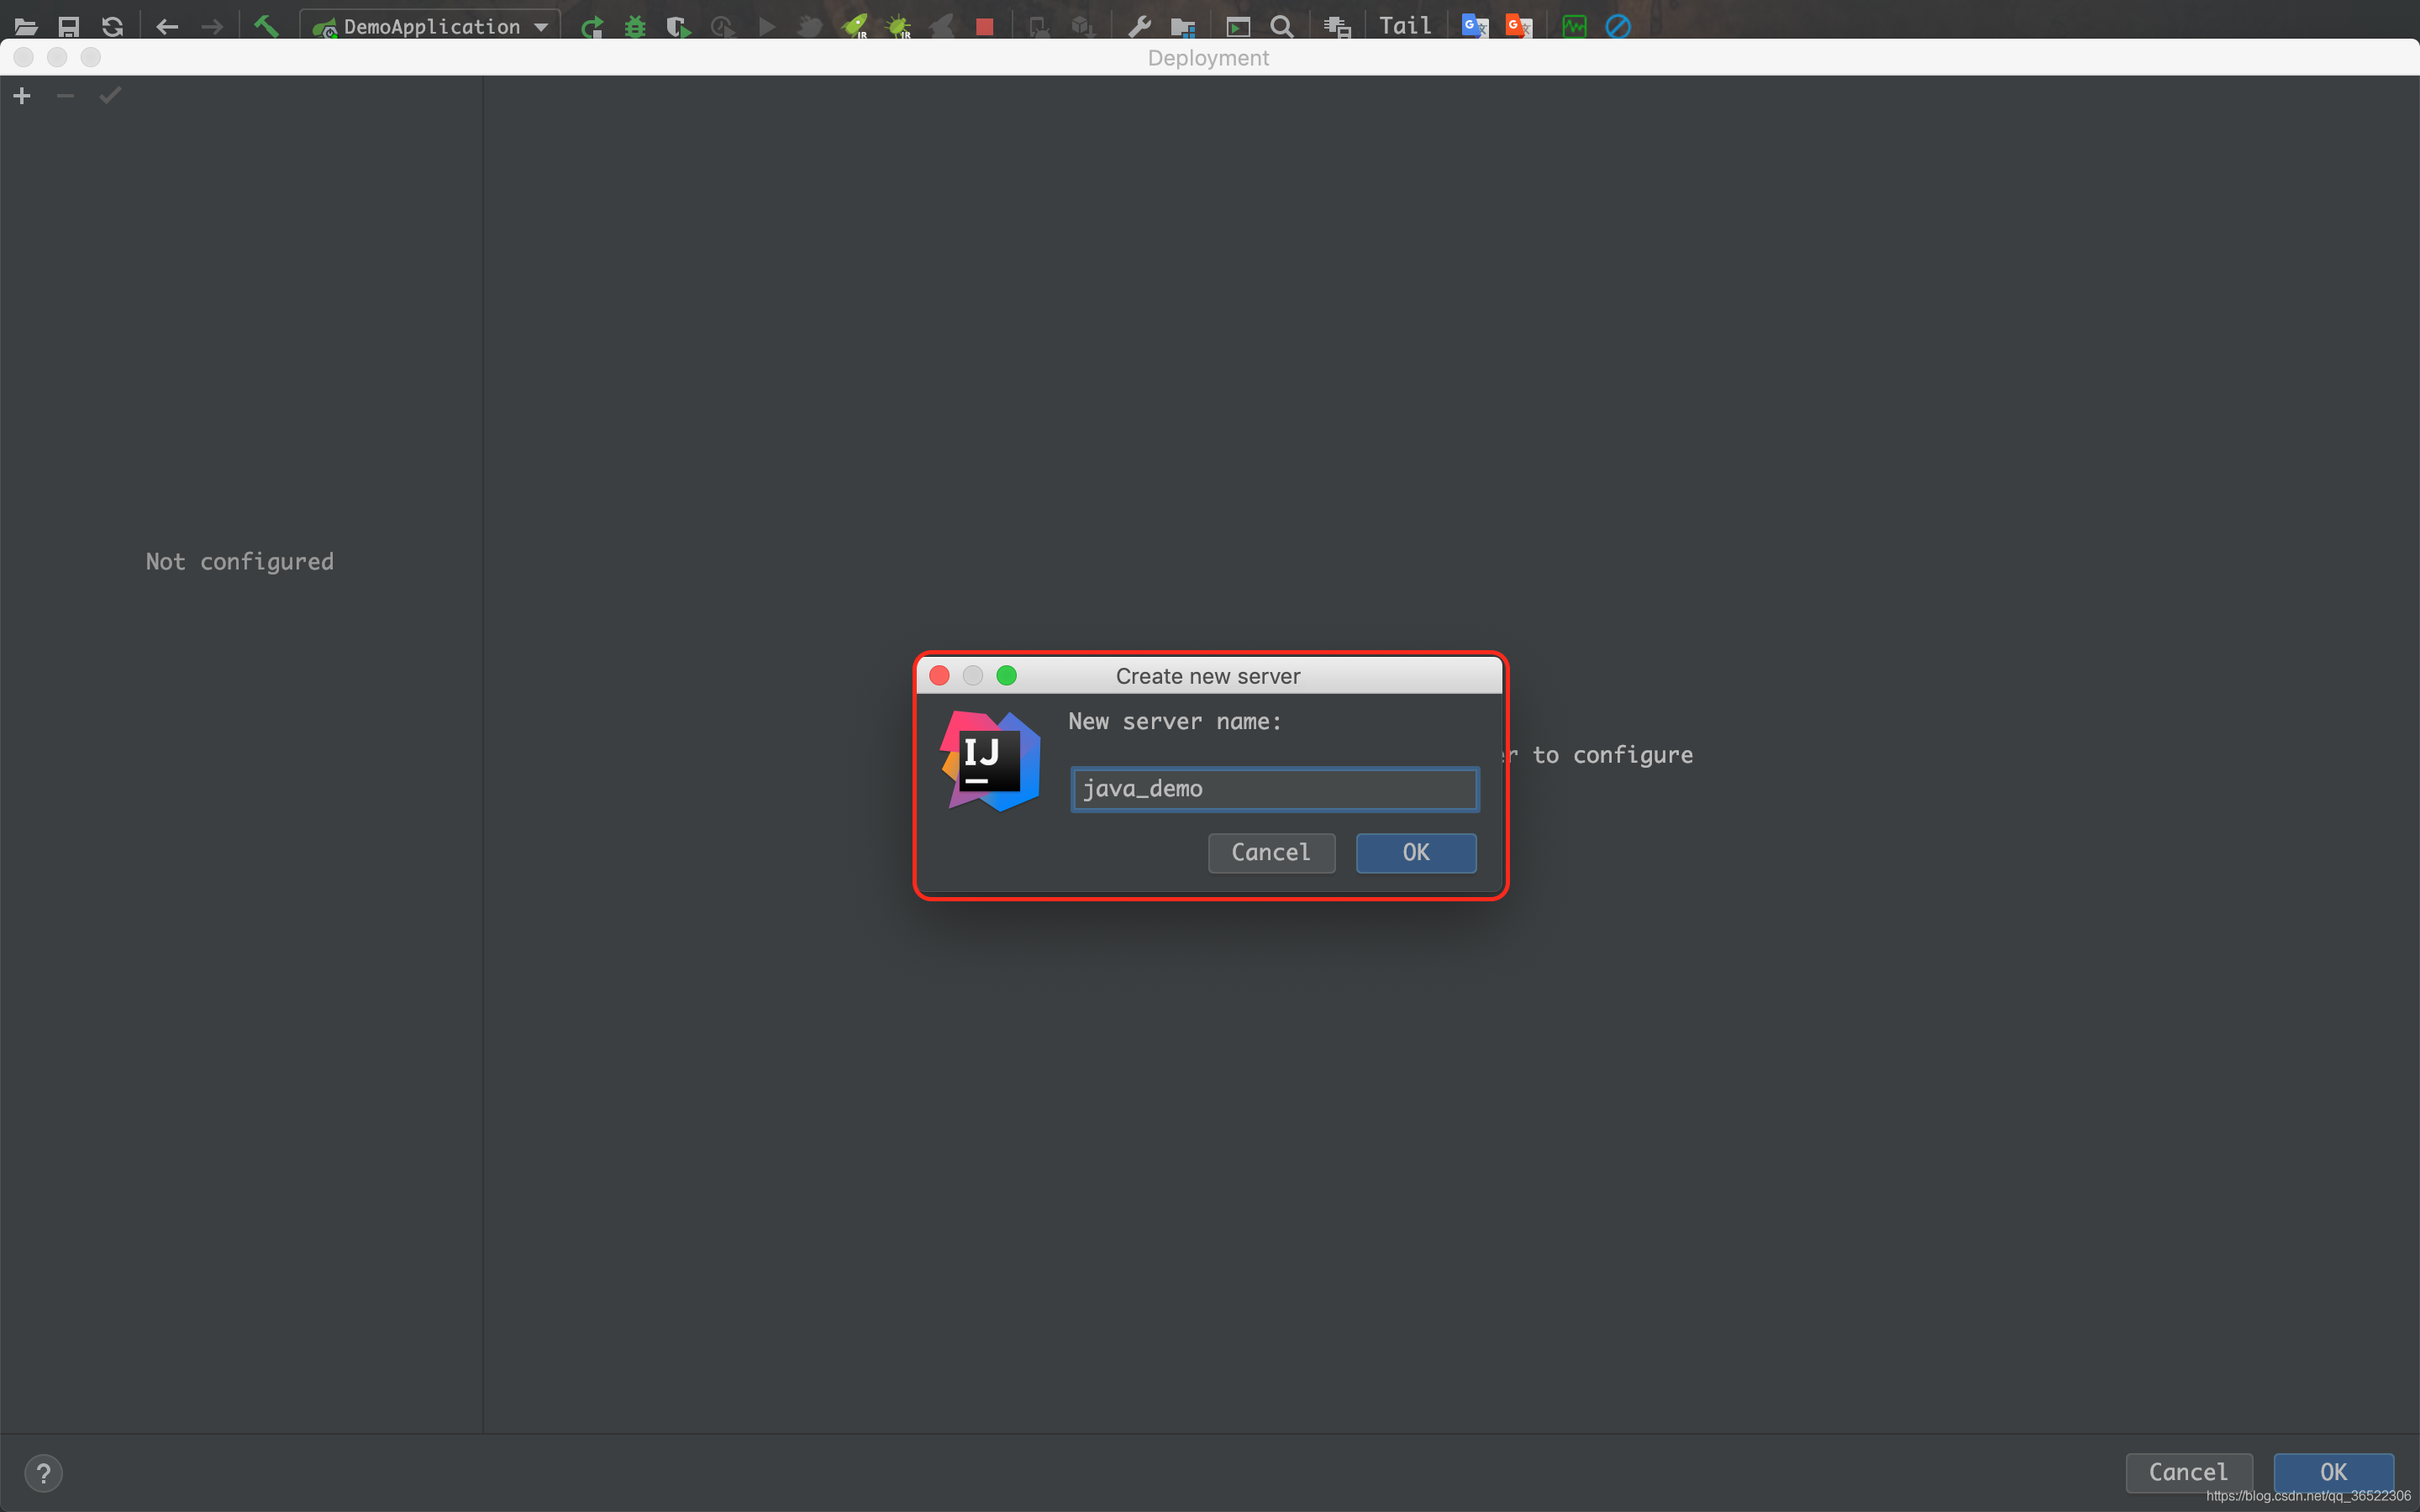Click the Run with Coverage shield icon
Screen dimensions: 2420x1512
pyautogui.click(x=678, y=27)
